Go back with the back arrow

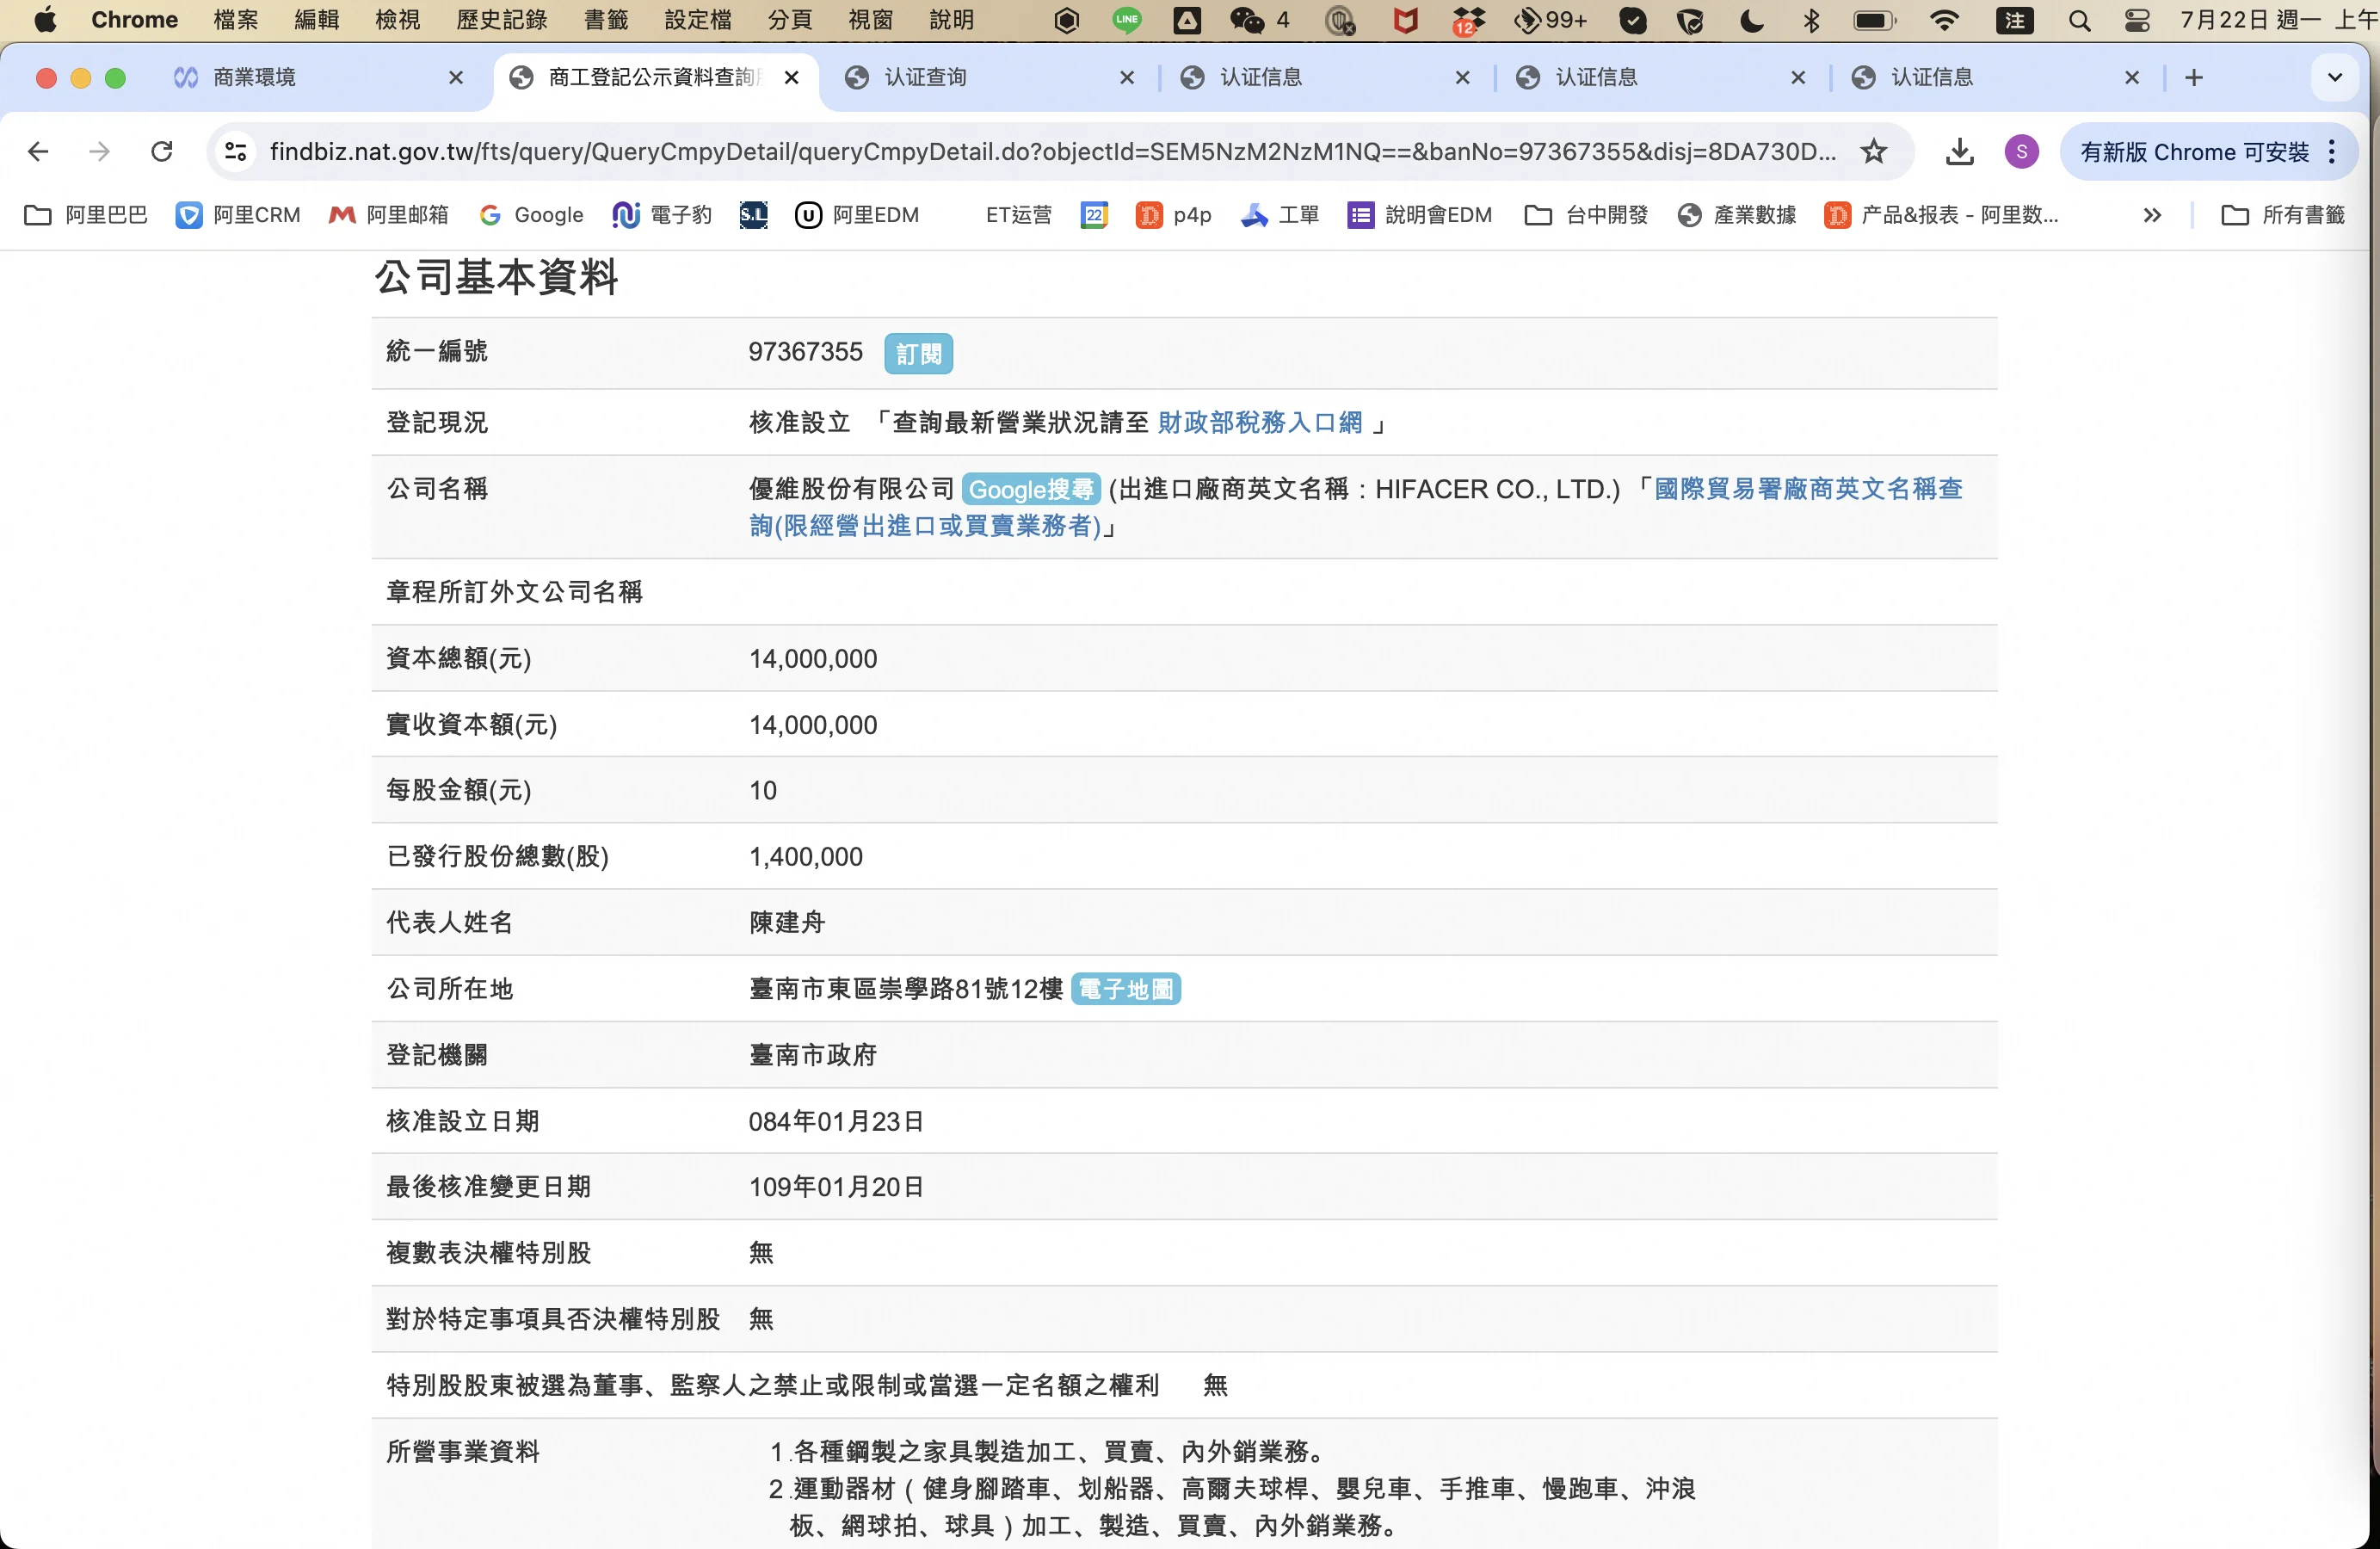(38, 151)
